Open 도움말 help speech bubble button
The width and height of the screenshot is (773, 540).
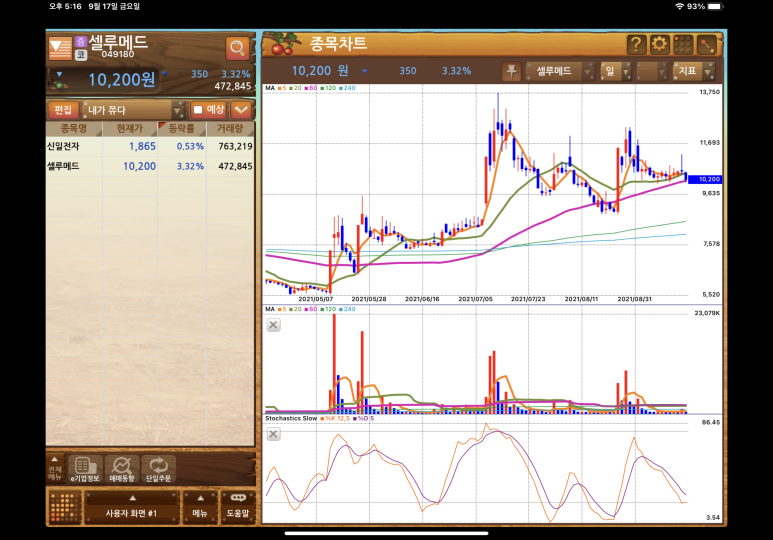238,506
